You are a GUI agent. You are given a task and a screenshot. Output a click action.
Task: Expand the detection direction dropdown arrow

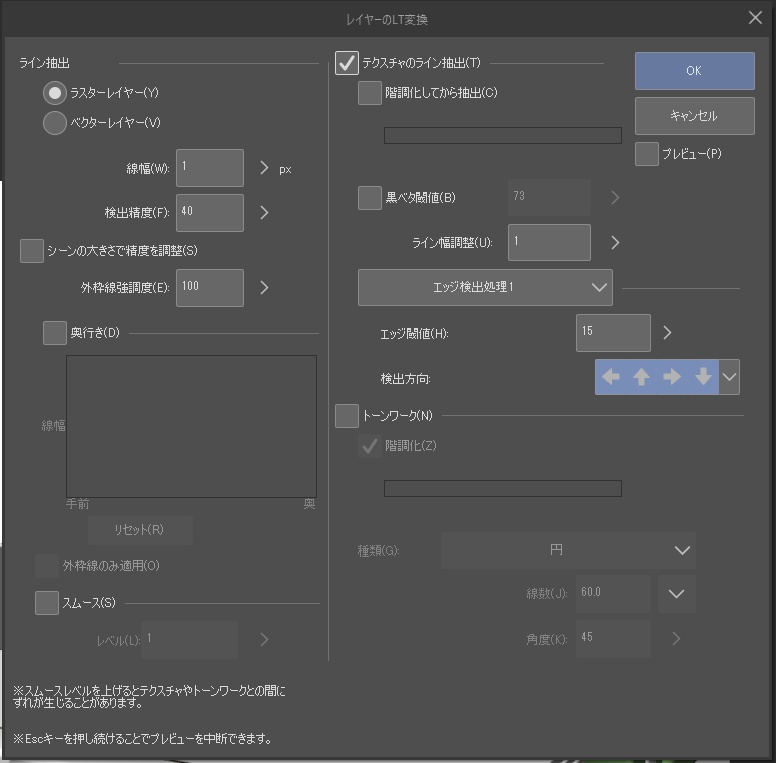[x=730, y=377]
